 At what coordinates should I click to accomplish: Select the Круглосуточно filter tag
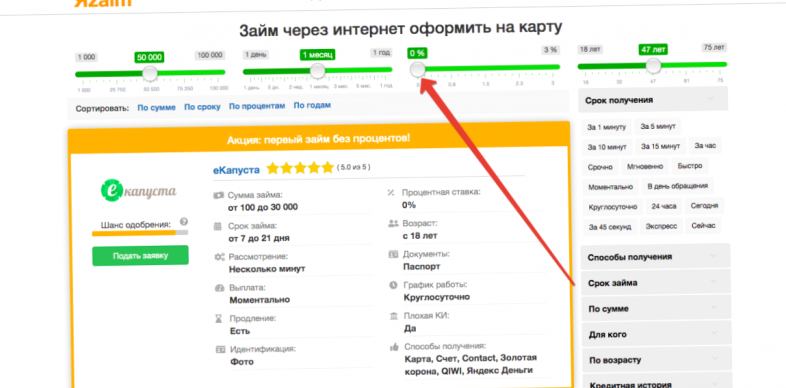point(613,207)
